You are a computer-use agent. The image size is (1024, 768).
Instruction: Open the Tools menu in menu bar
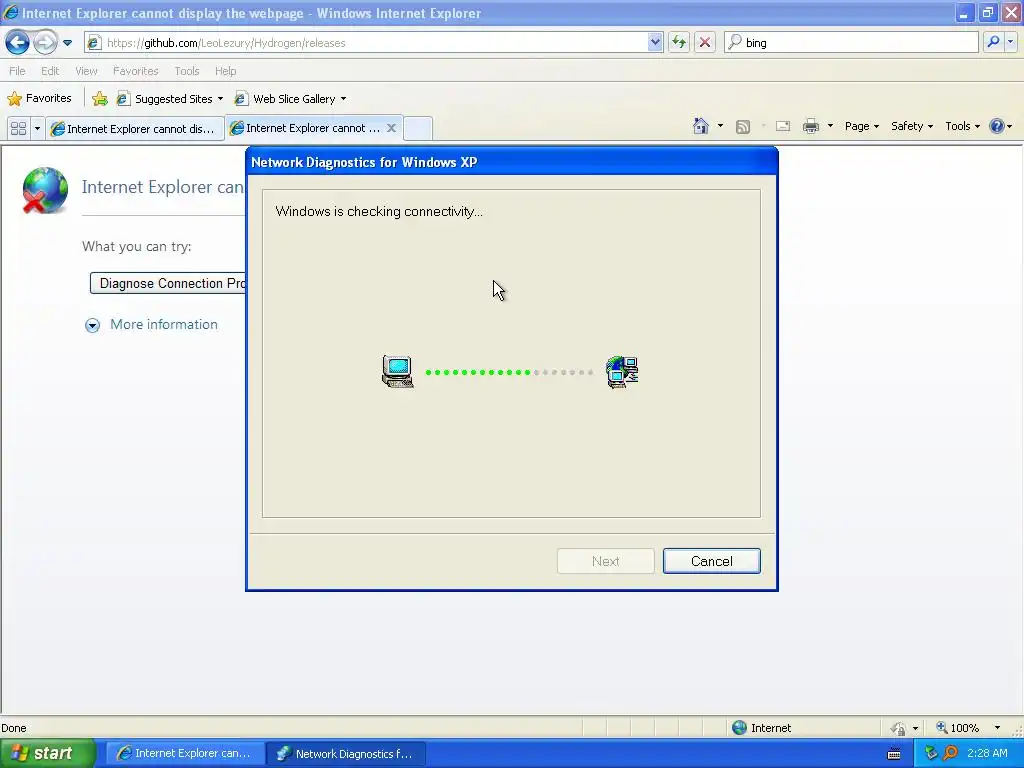(x=187, y=71)
